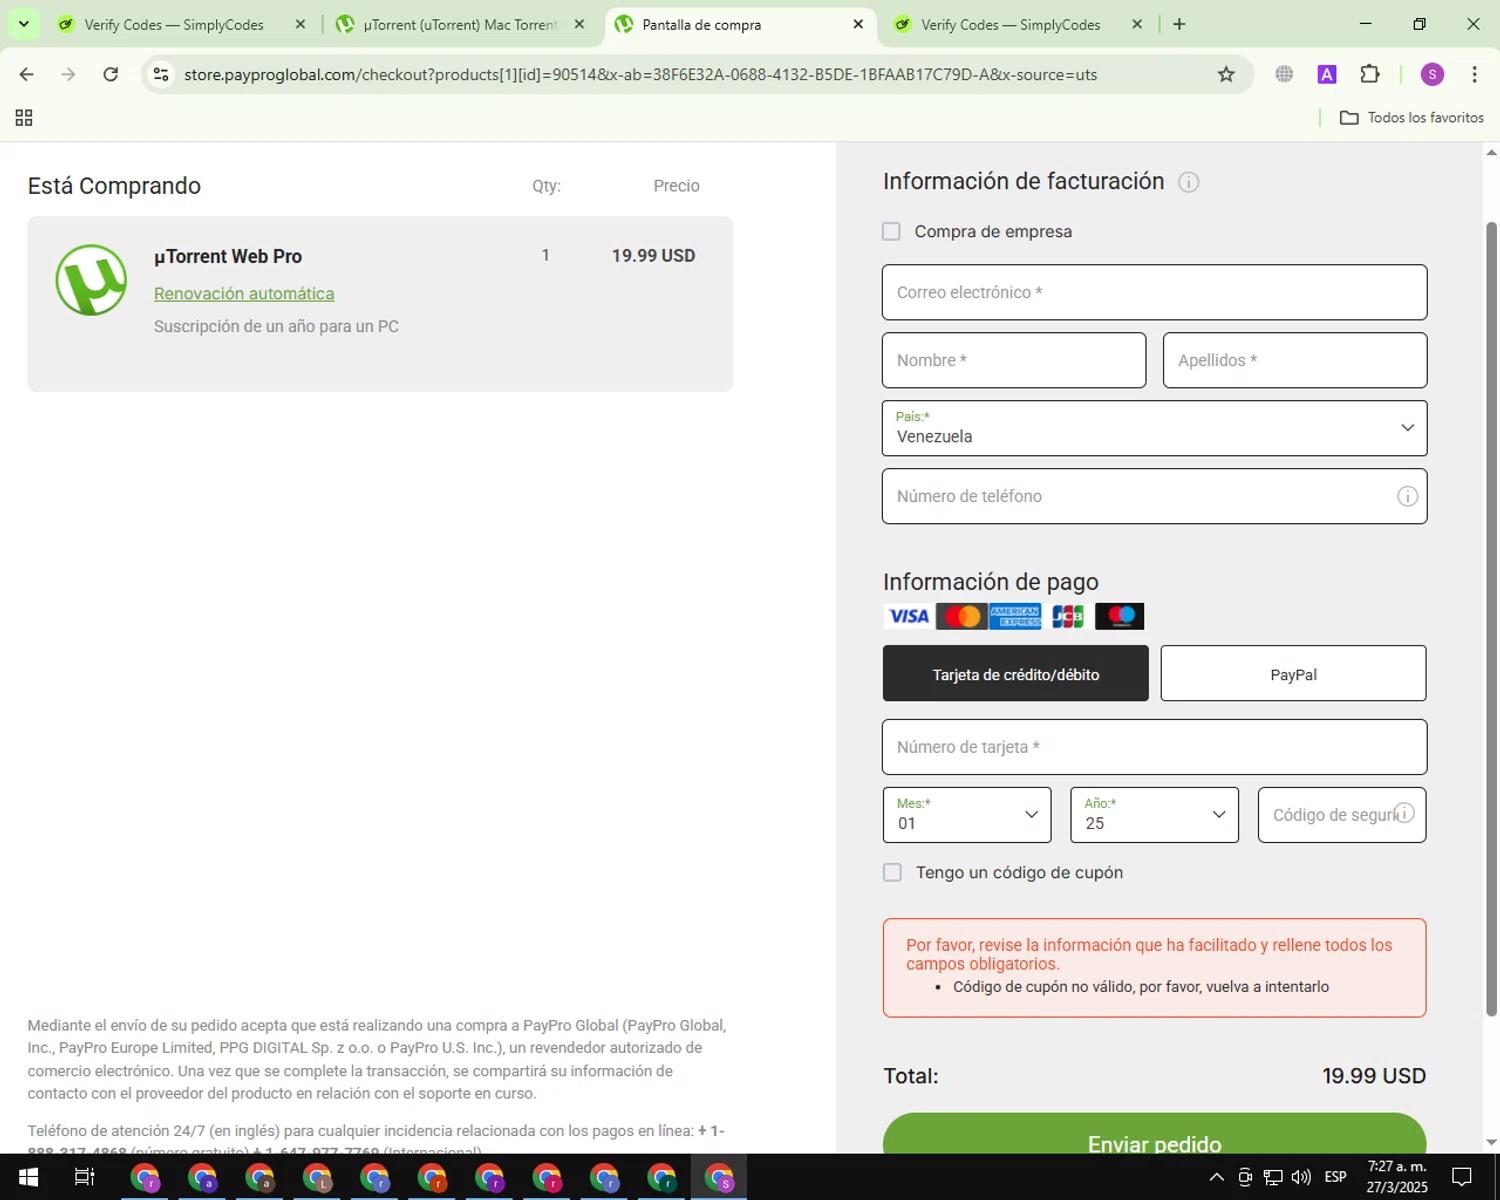Viewport: 1500px width, 1200px height.
Task: Select Tarjeta de crédito/débito payment method
Action: tap(1015, 673)
